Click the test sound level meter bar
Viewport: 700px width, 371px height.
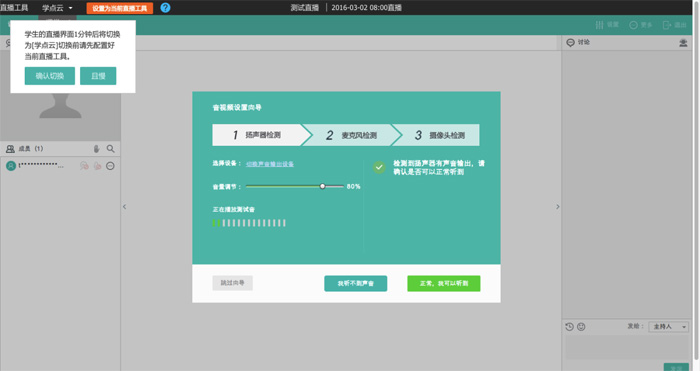[249, 223]
